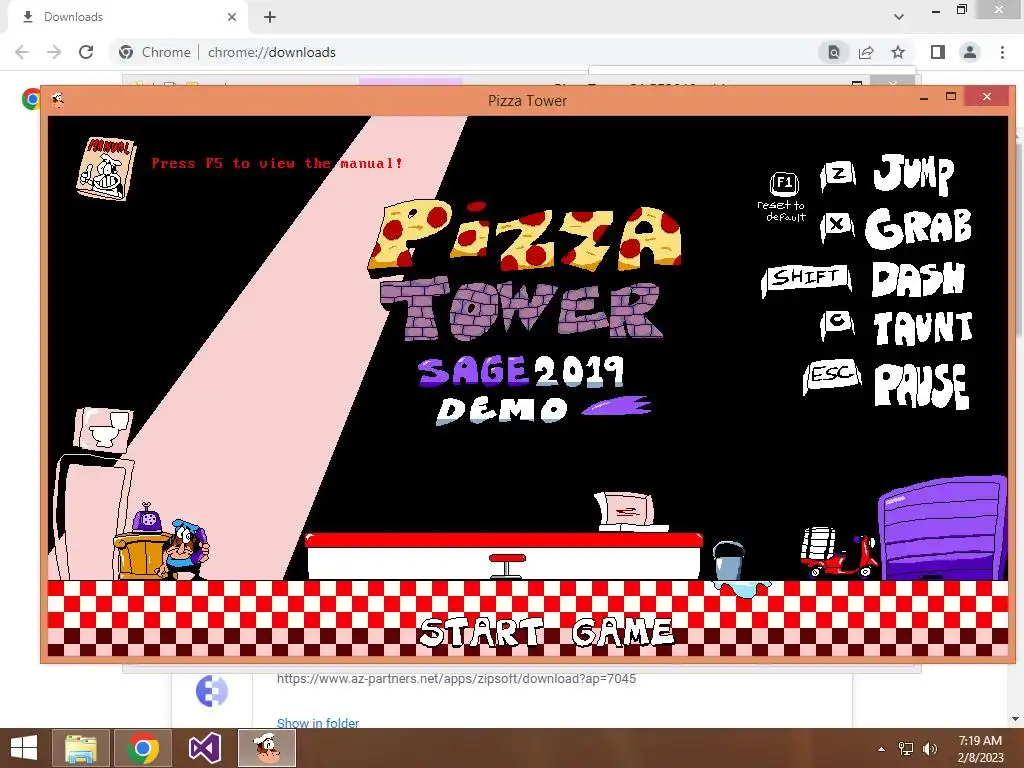Click the Pizza Tower window title bar icon
1024x768 pixels.
tap(57, 100)
